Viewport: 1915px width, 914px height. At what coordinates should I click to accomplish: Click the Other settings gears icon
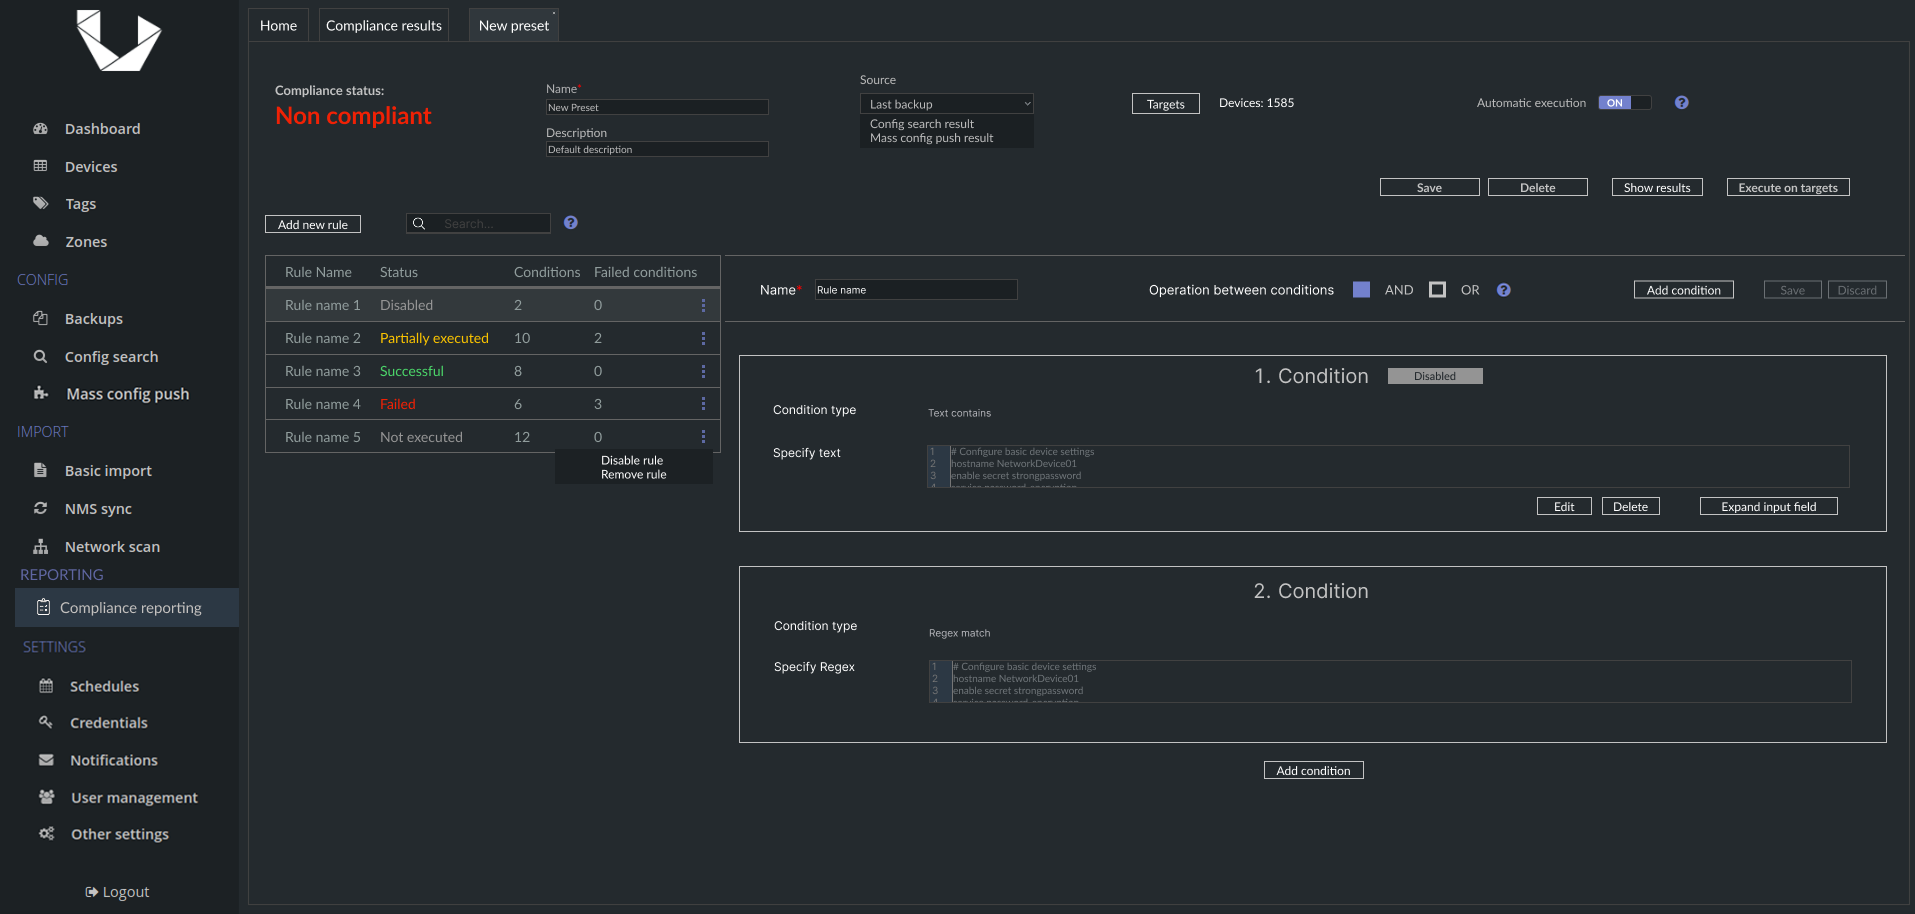coord(46,833)
